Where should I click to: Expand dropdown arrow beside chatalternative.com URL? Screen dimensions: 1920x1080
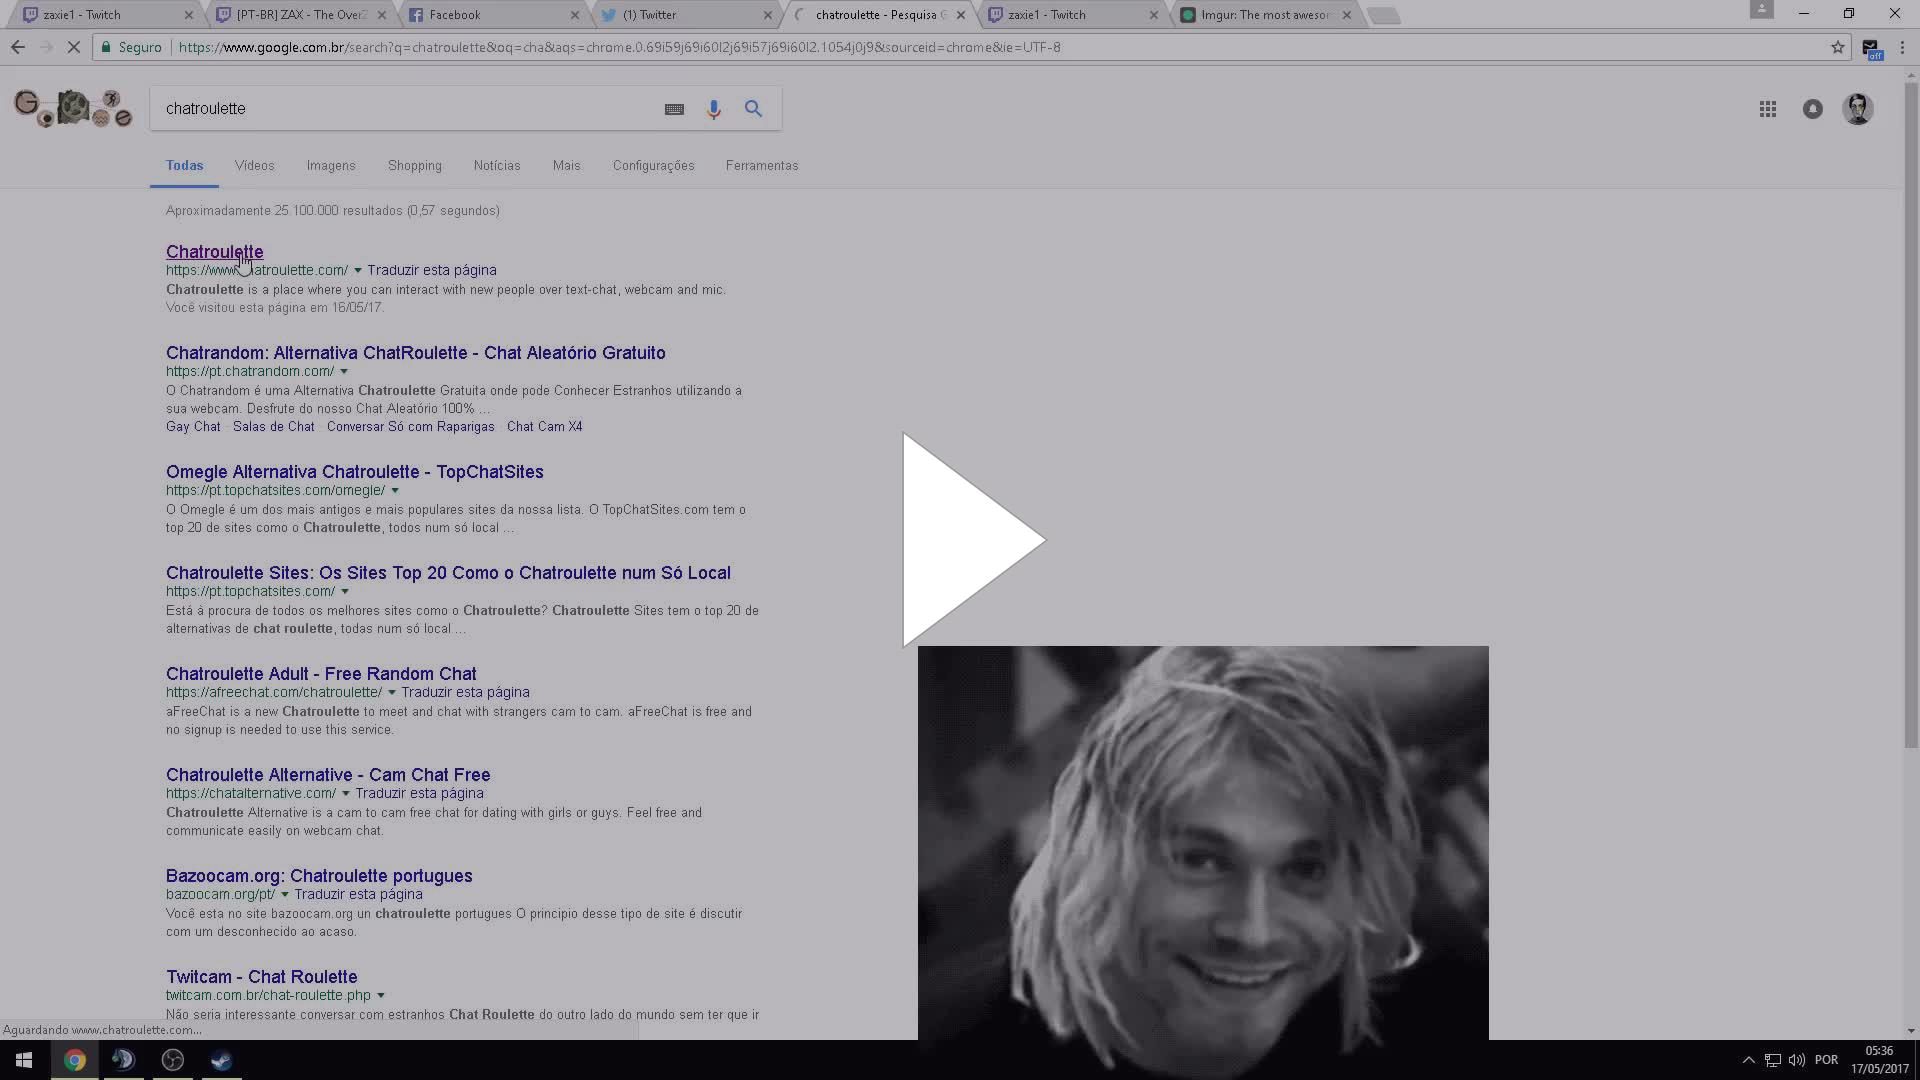345,794
